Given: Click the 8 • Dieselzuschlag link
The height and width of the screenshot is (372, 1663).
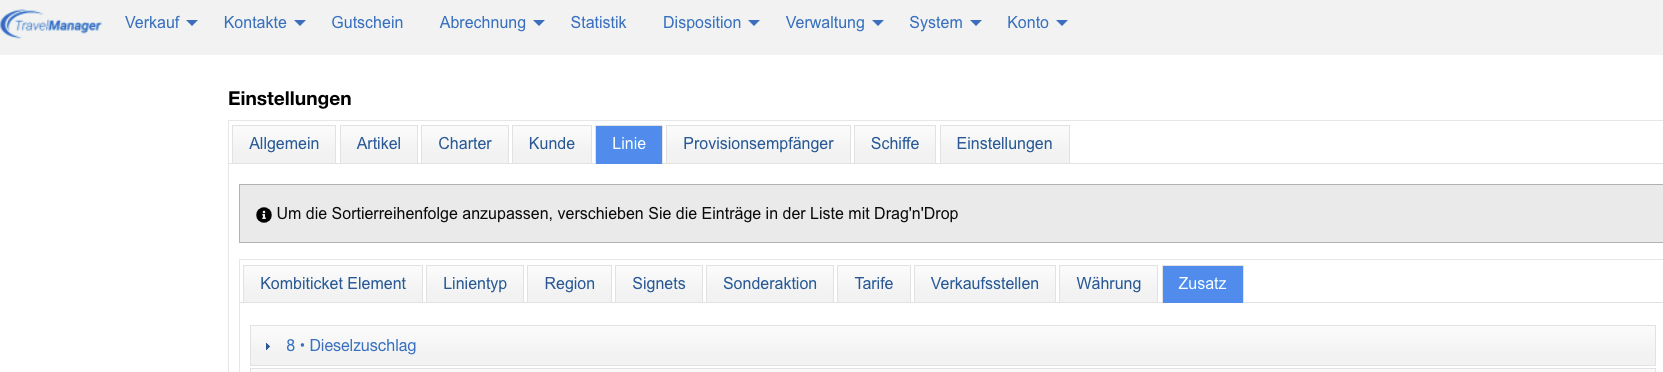Looking at the screenshot, I should click(x=351, y=346).
